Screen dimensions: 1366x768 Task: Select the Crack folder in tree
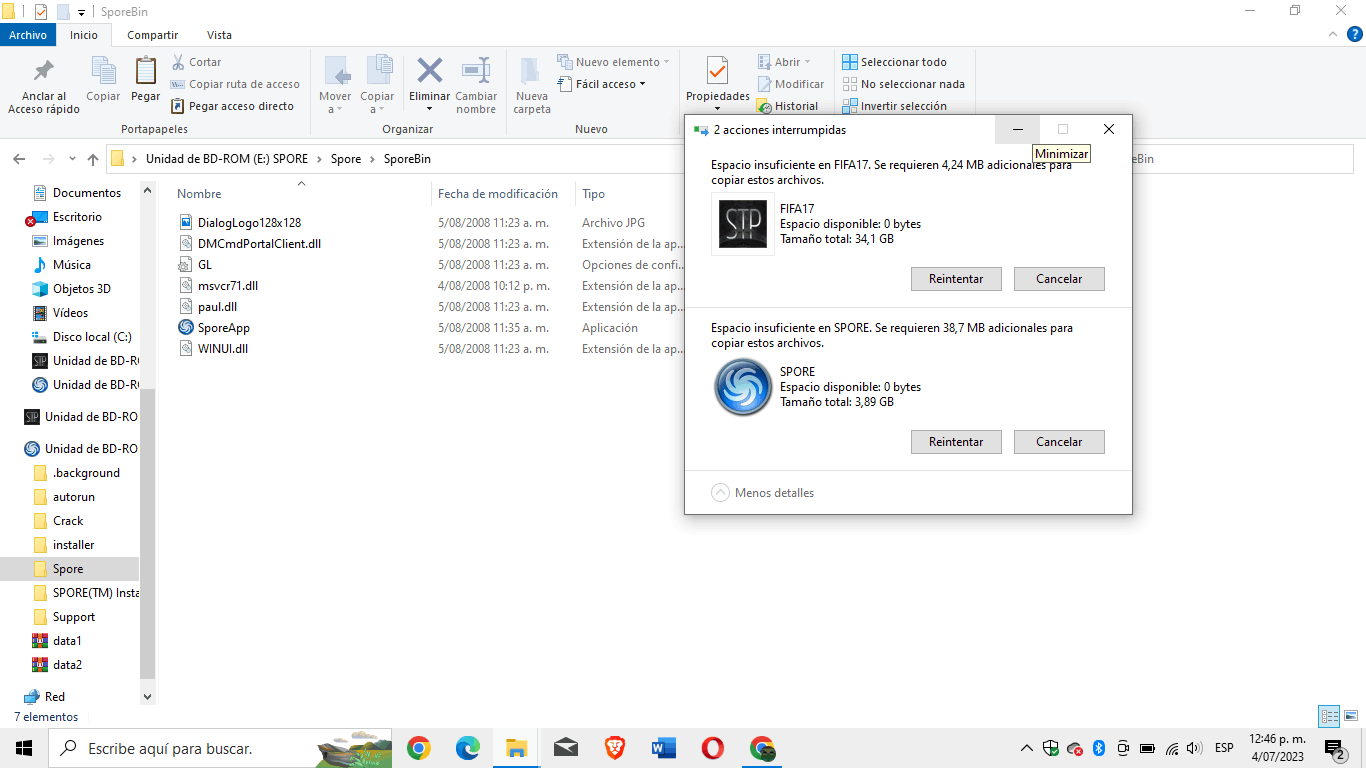click(68, 521)
